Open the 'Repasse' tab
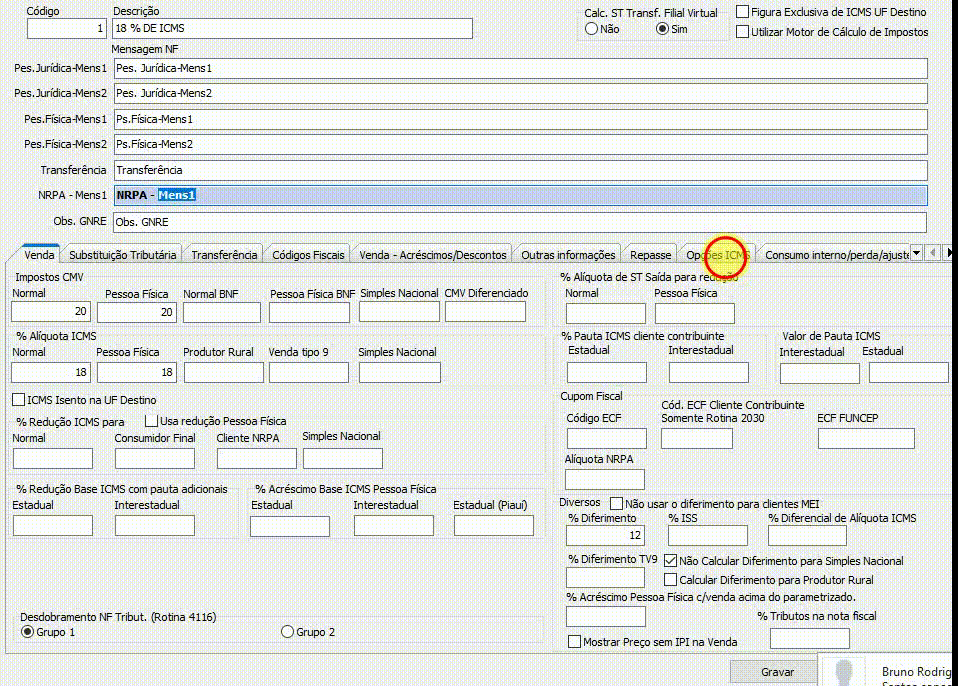The width and height of the screenshot is (958, 686). pyautogui.click(x=650, y=255)
